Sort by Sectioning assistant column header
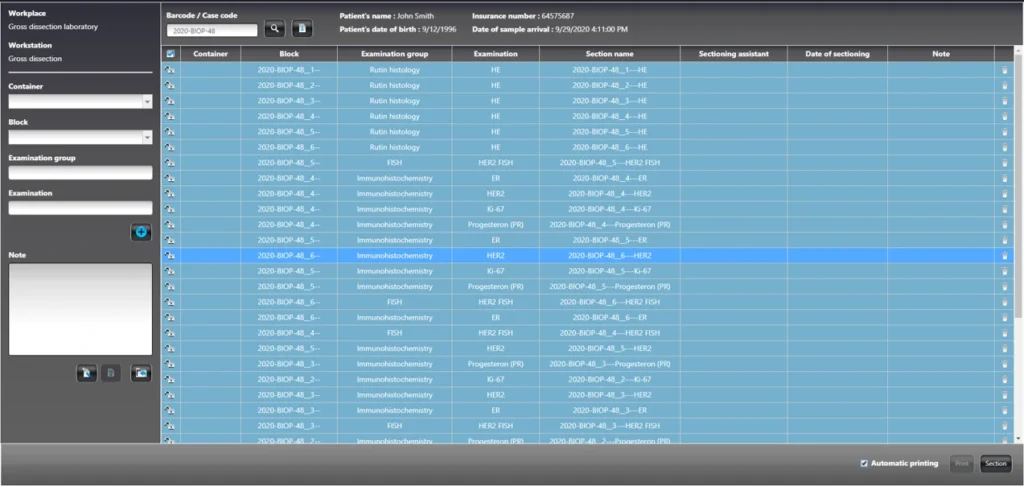Image resolution: width=1024 pixels, height=486 pixels. (733, 54)
